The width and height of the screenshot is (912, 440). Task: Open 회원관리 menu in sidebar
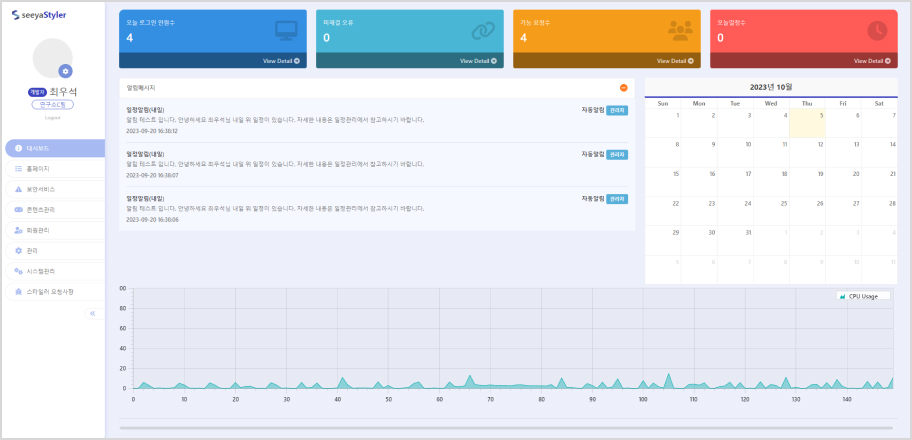55,230
